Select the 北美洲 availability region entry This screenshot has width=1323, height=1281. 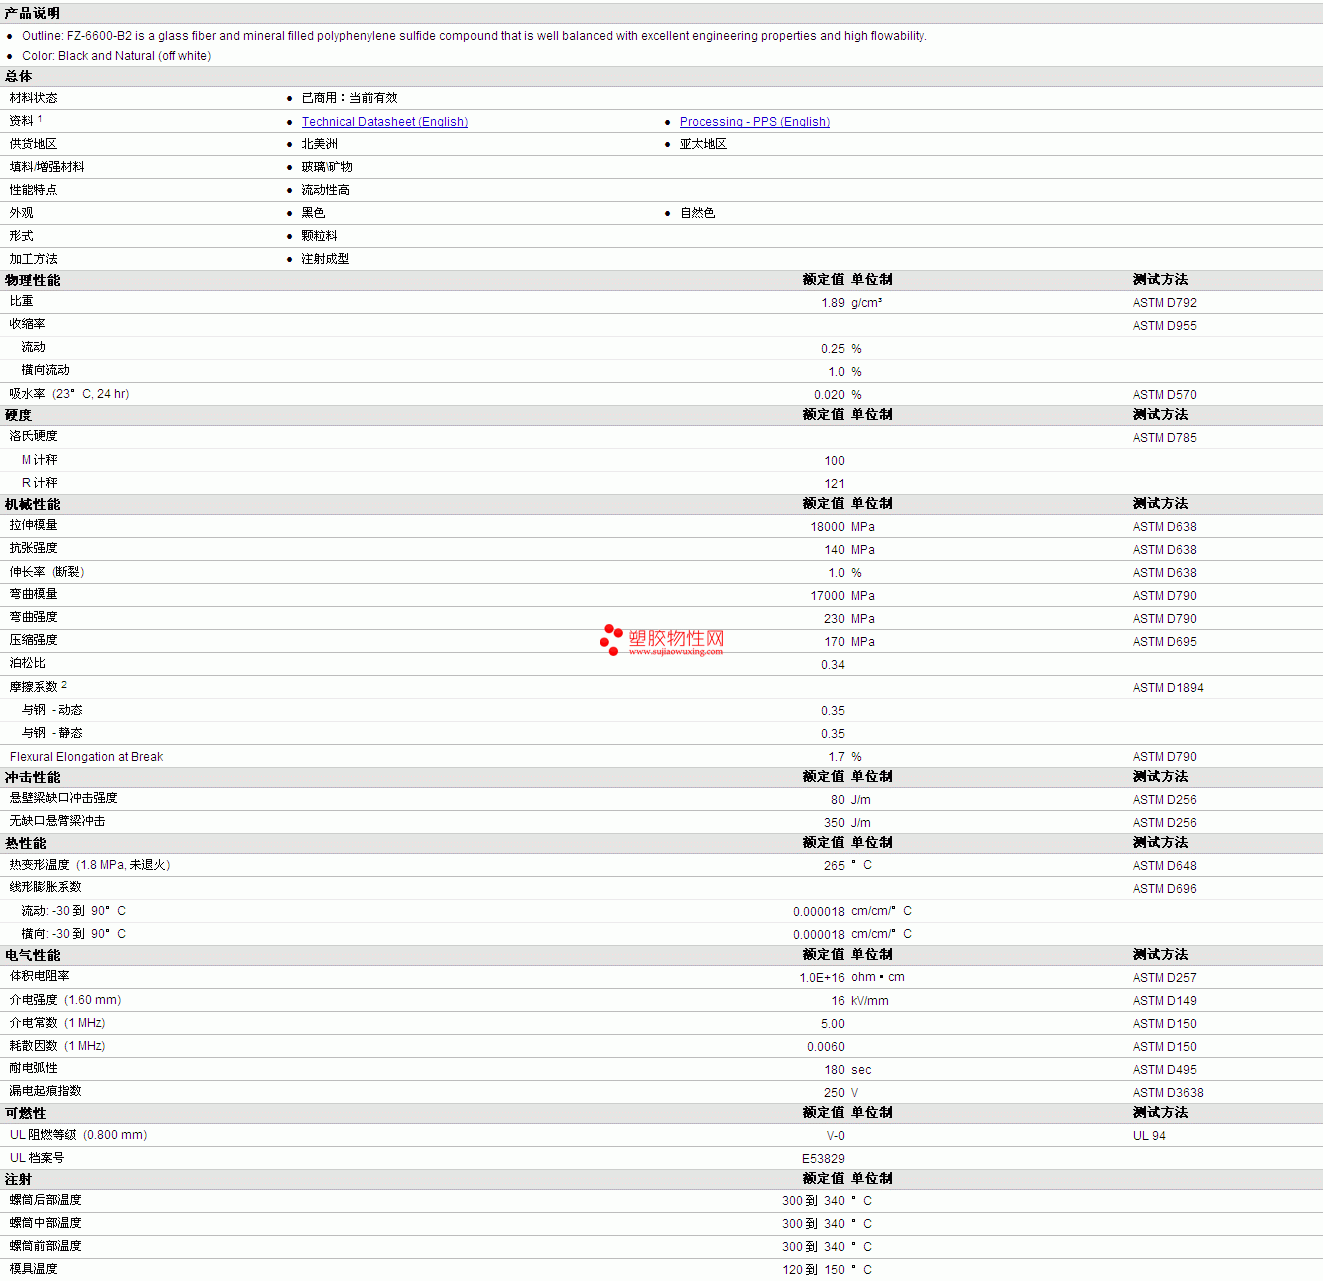coord(320,144)
